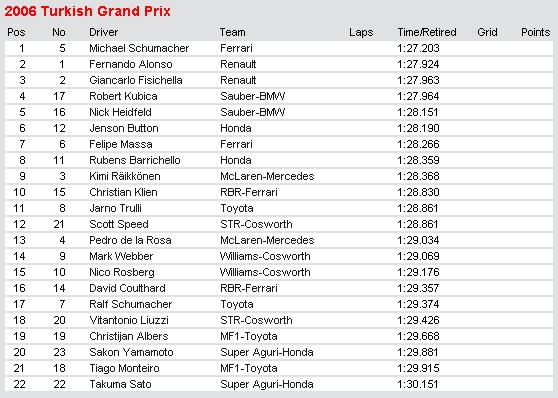Click Super Aguri-Honda team for Sakon Yamamoto
The width and height of the screenshot is (558, 398).
tap(267, 352)
